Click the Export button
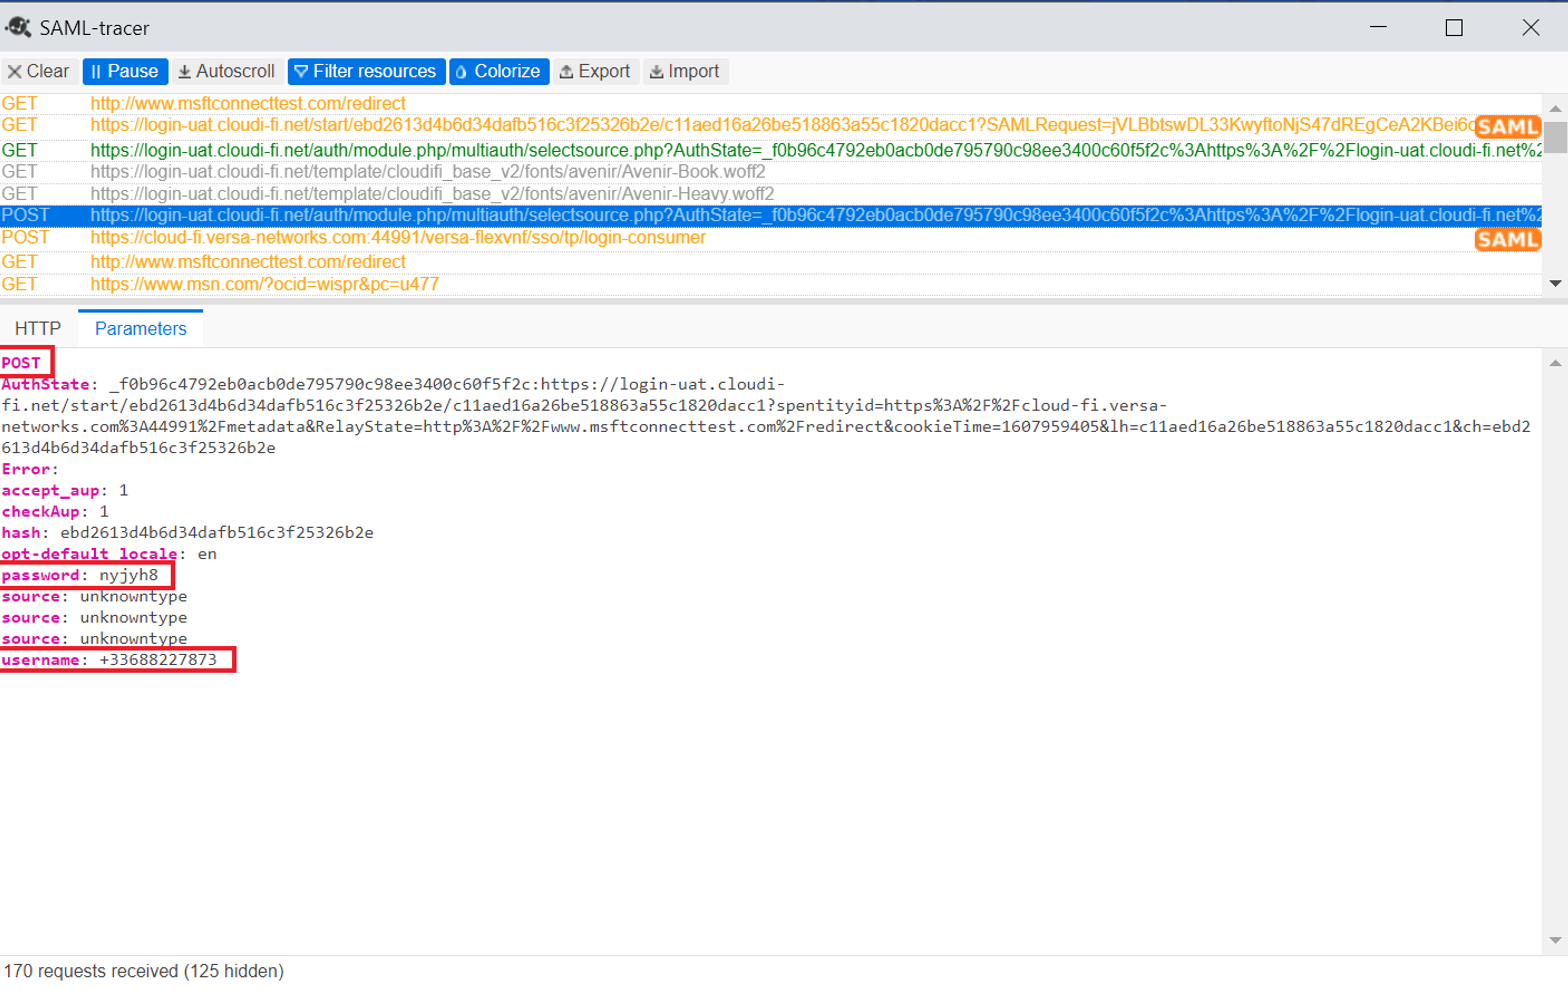This screenshot has width=1568, height=990. coord(595,71)
